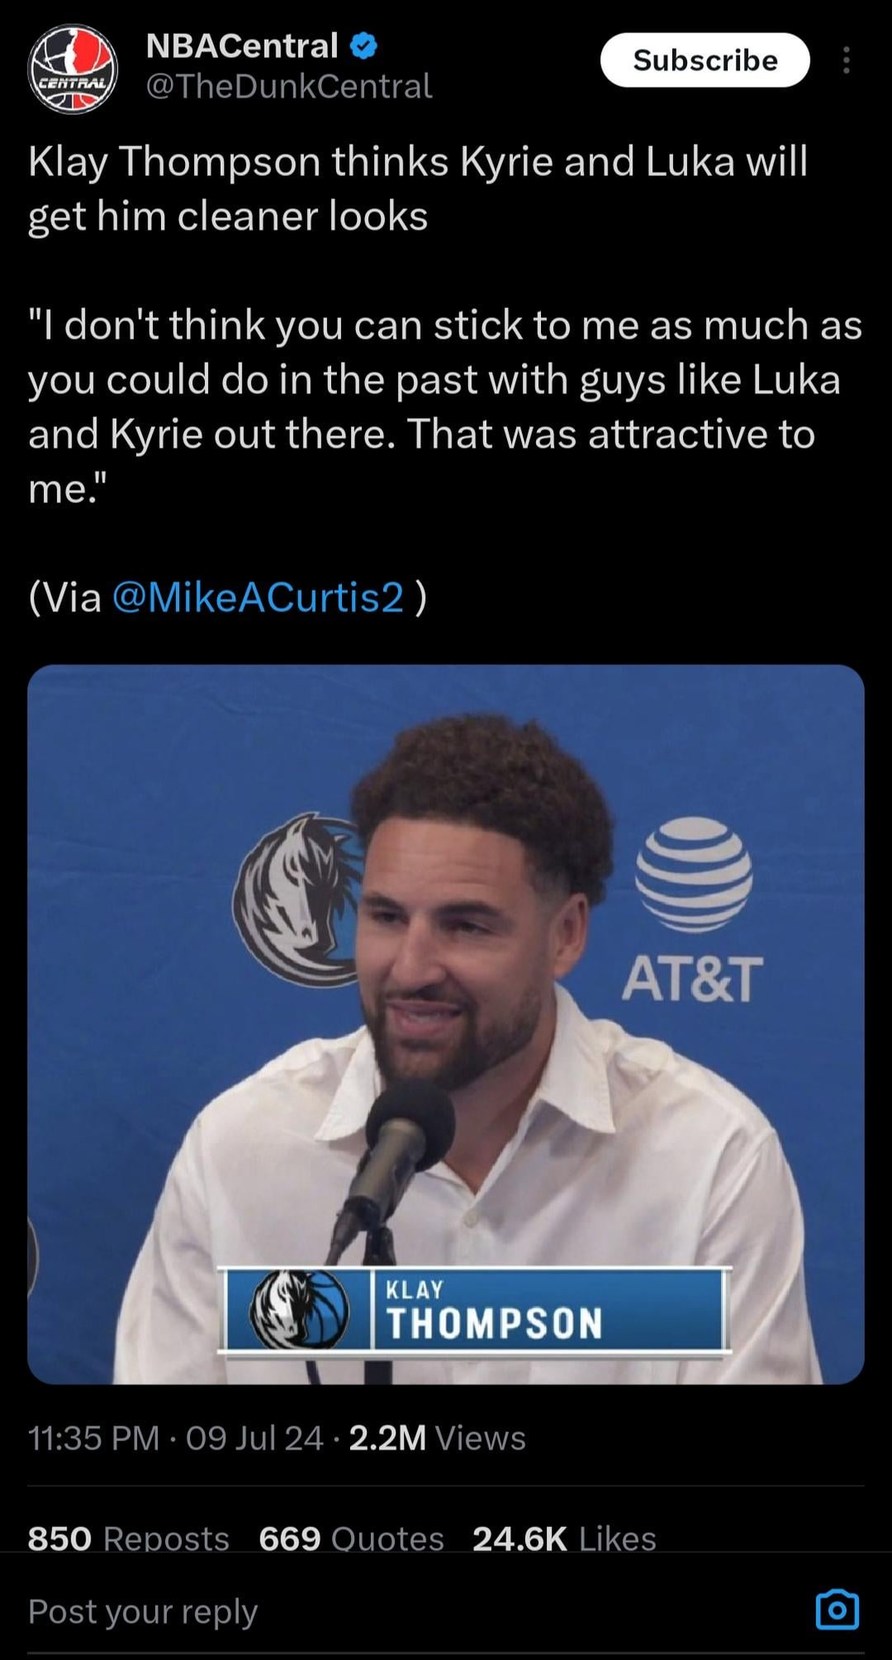This screenshot has height=1660, width=892.
Task: Tap the blue verified badge
Action: (363, 45)
